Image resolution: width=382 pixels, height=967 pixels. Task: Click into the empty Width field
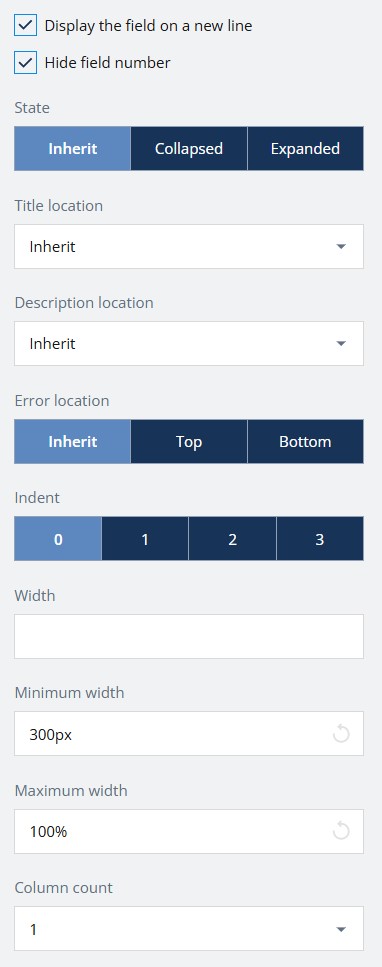click(x=189, y=636)
